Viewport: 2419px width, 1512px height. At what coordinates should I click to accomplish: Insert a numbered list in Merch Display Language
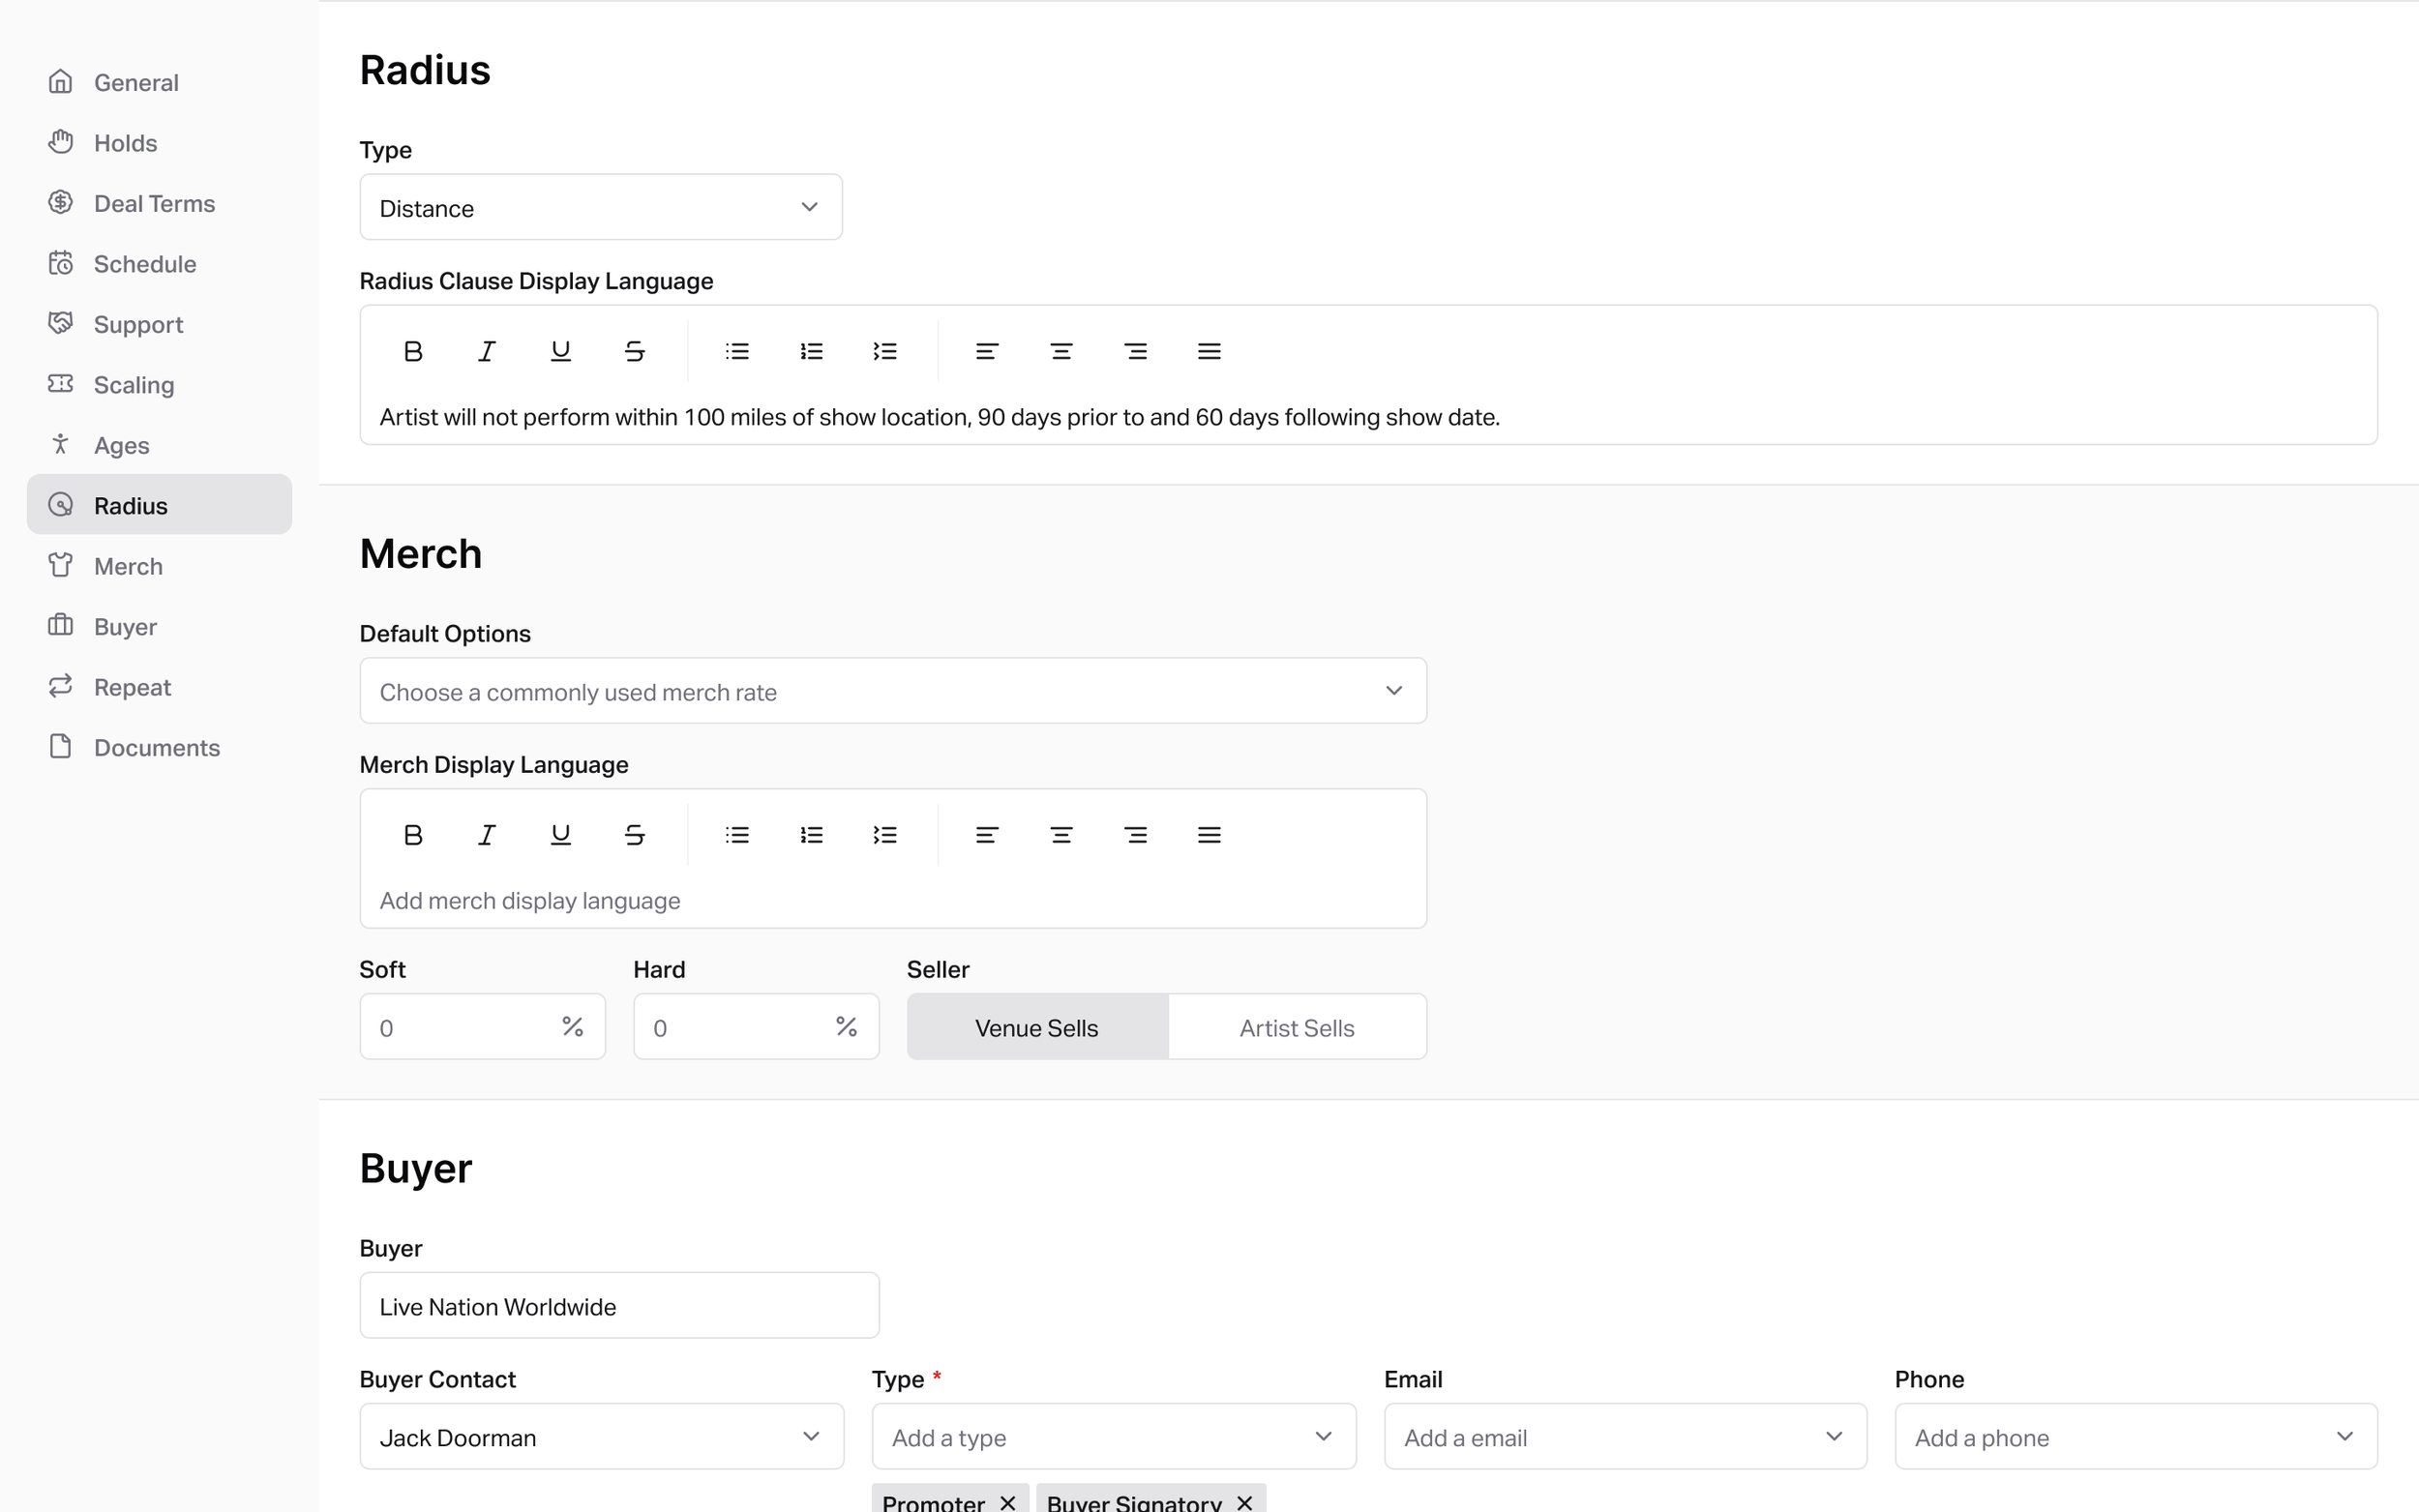[x=811, y=834]
